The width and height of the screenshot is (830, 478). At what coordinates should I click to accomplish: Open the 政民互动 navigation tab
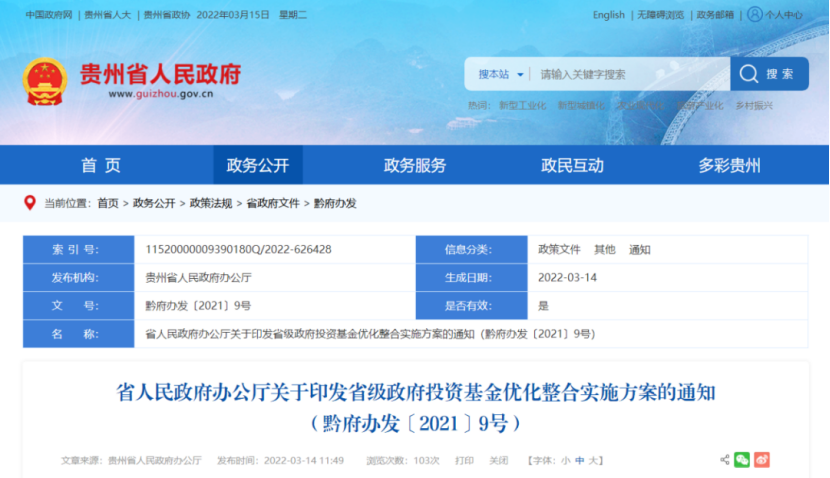tap(572, 165)
